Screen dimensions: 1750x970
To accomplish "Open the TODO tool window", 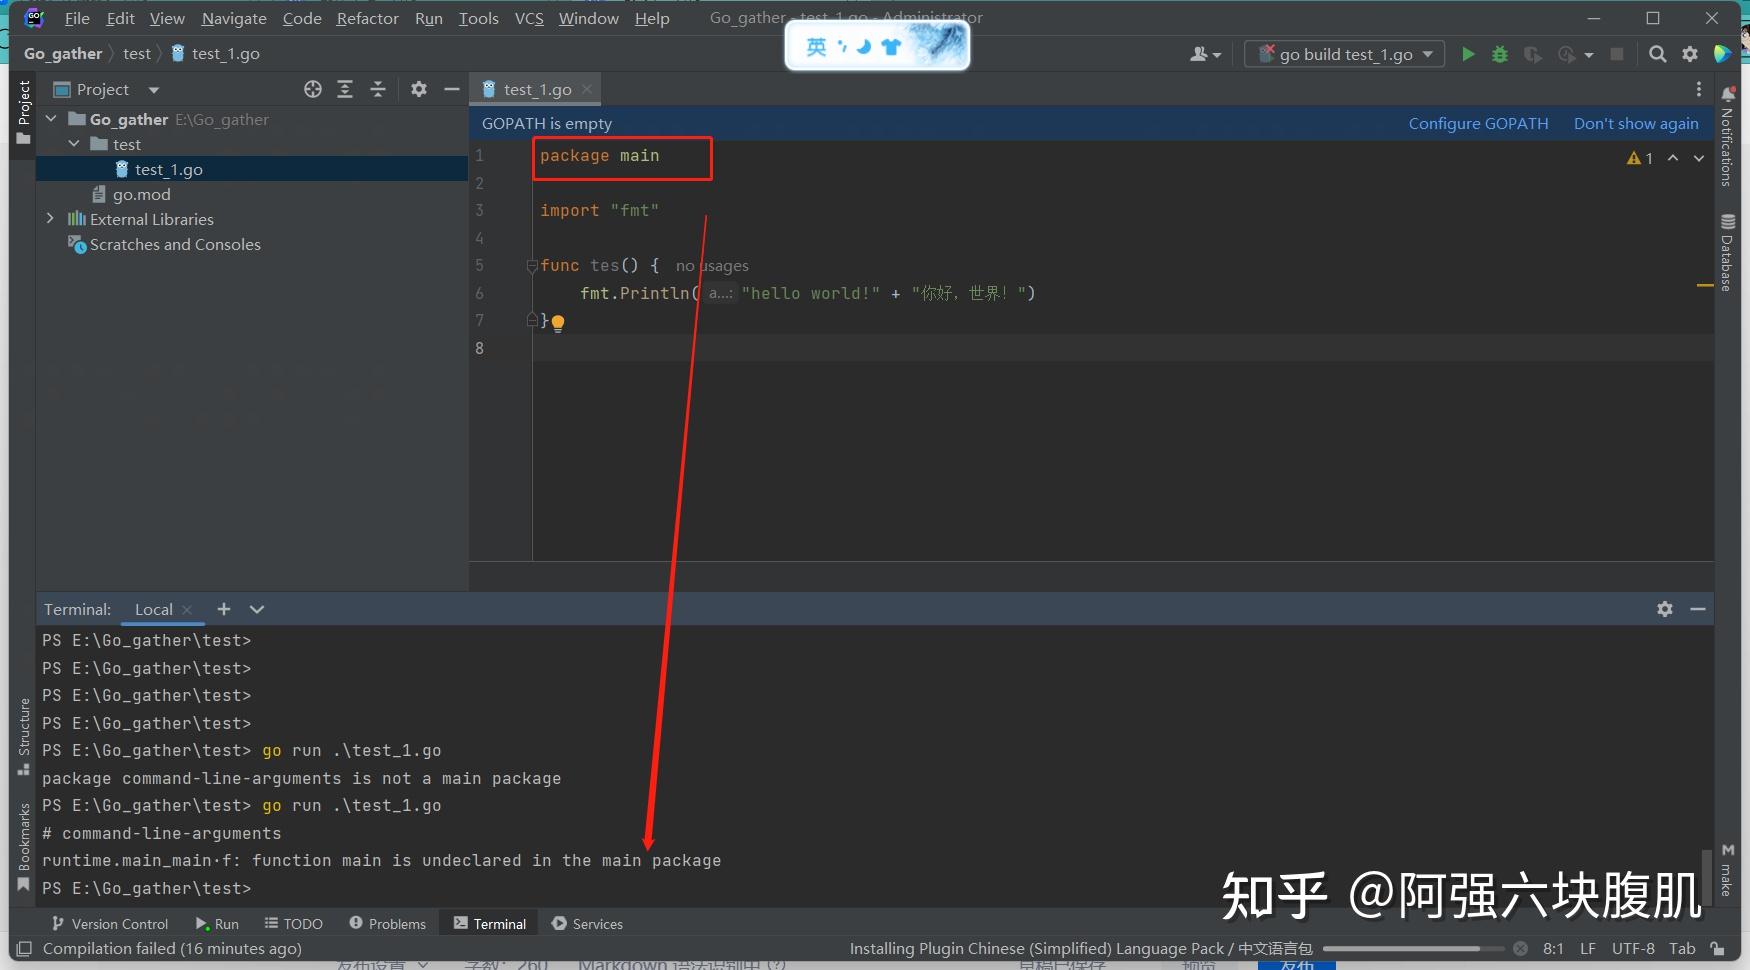I will pos(294,924).
